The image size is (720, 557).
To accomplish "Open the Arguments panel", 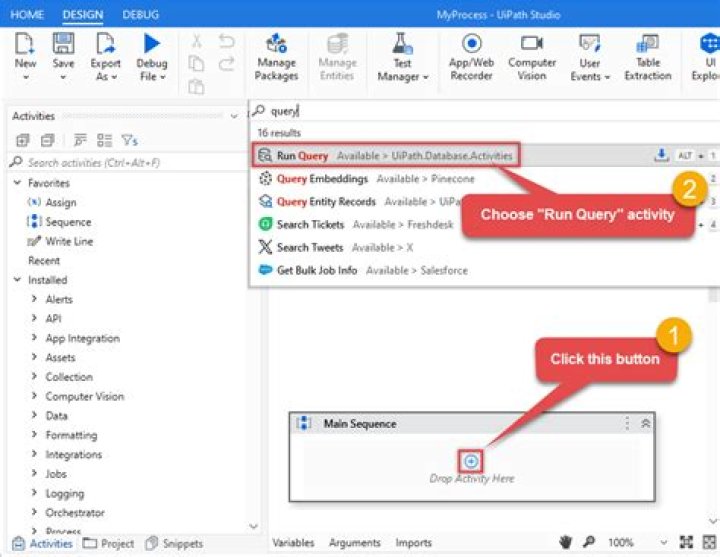I will [x=354, y=542].
